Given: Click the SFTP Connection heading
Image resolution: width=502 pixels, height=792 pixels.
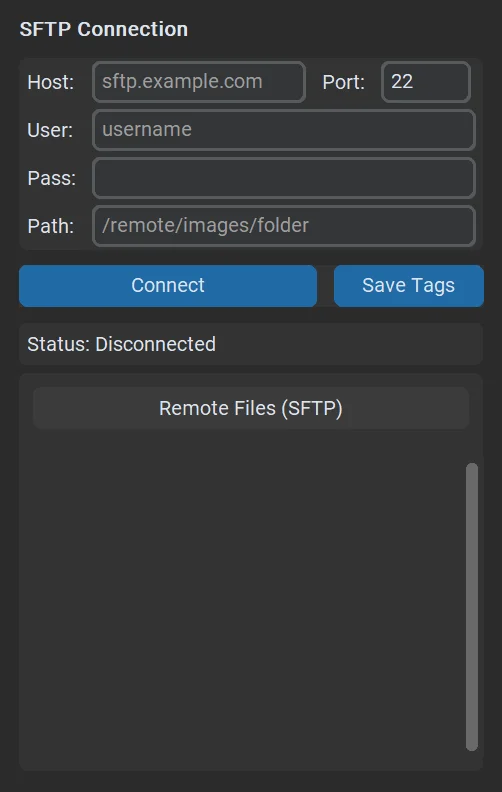Looking at the screenshot, I should (104, 29).
